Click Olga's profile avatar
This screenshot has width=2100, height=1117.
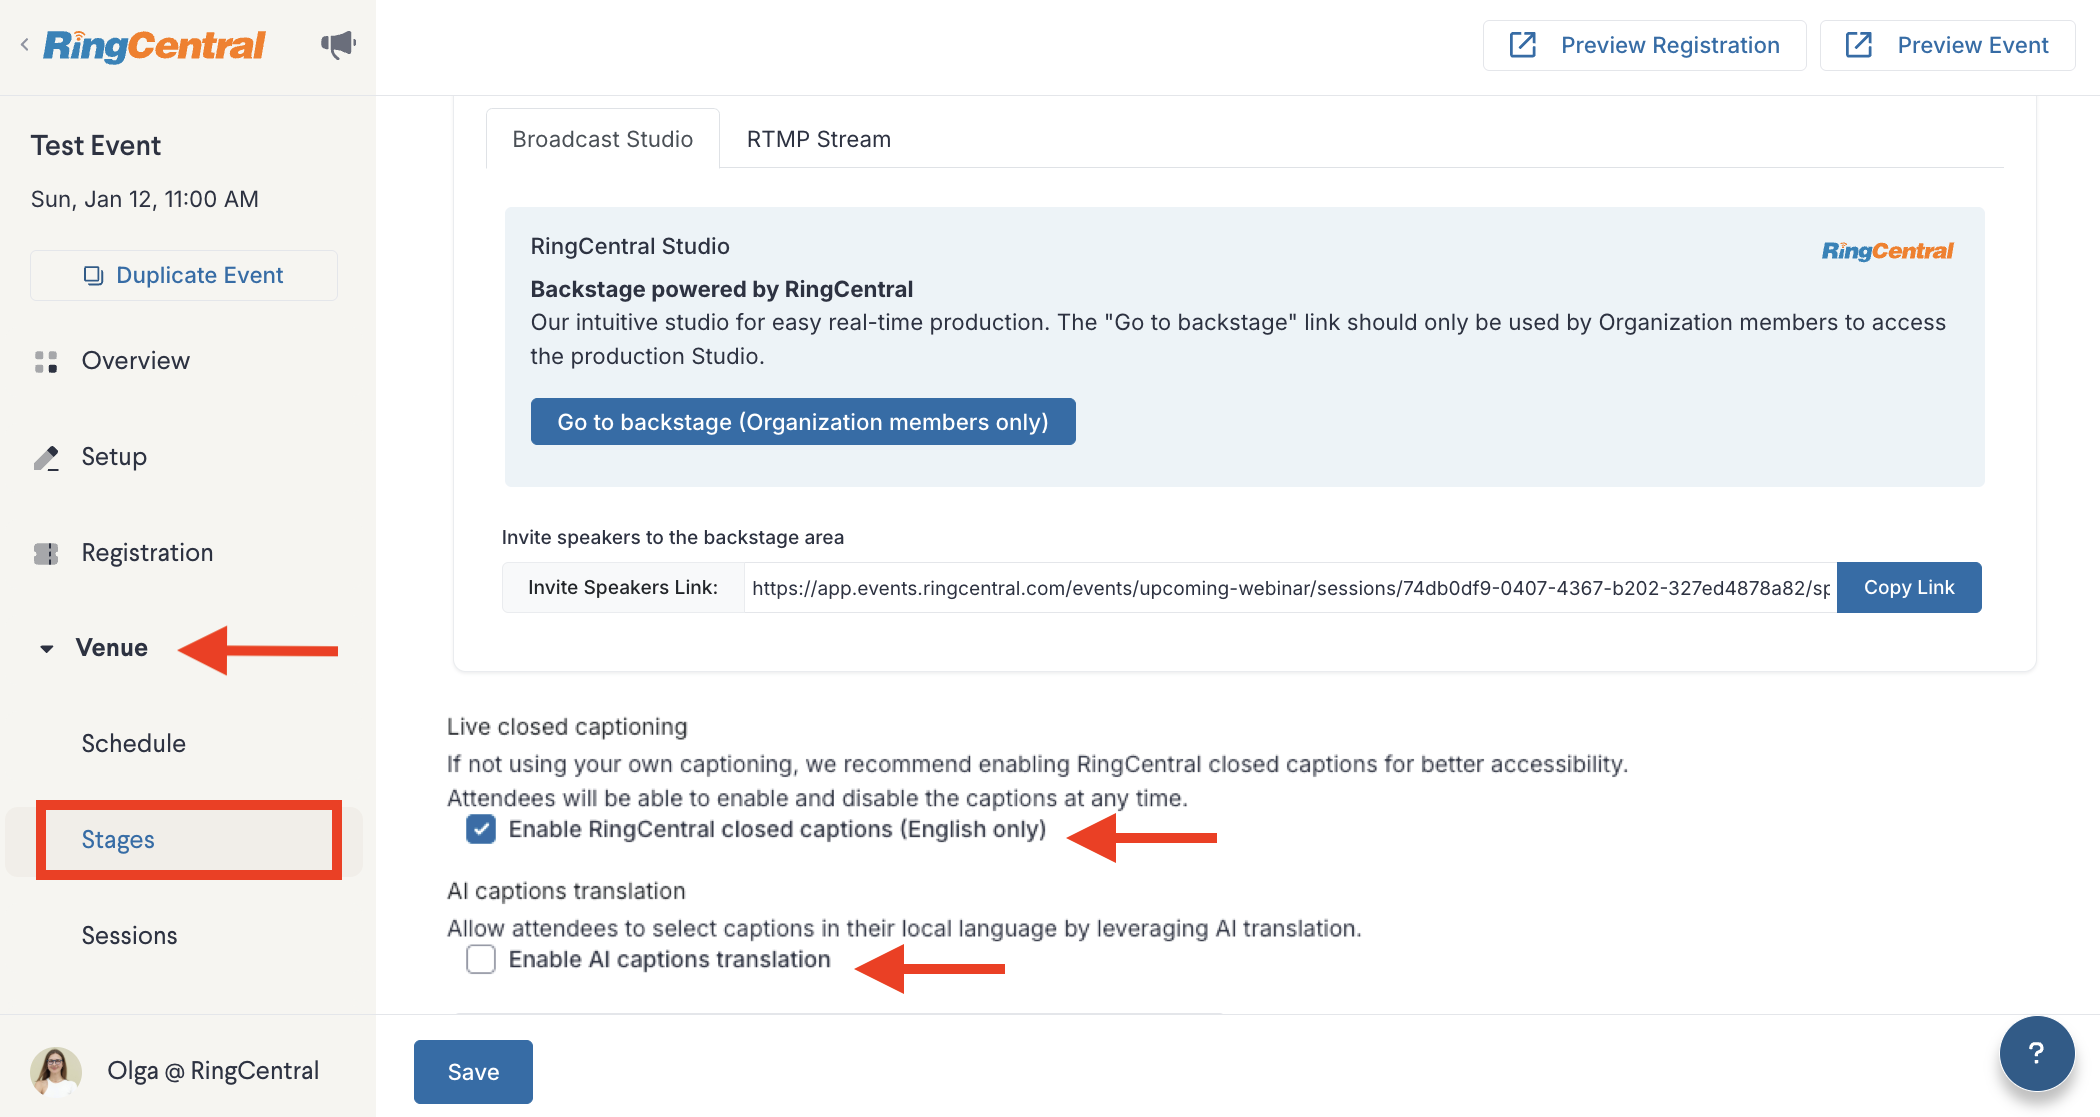56,1071
